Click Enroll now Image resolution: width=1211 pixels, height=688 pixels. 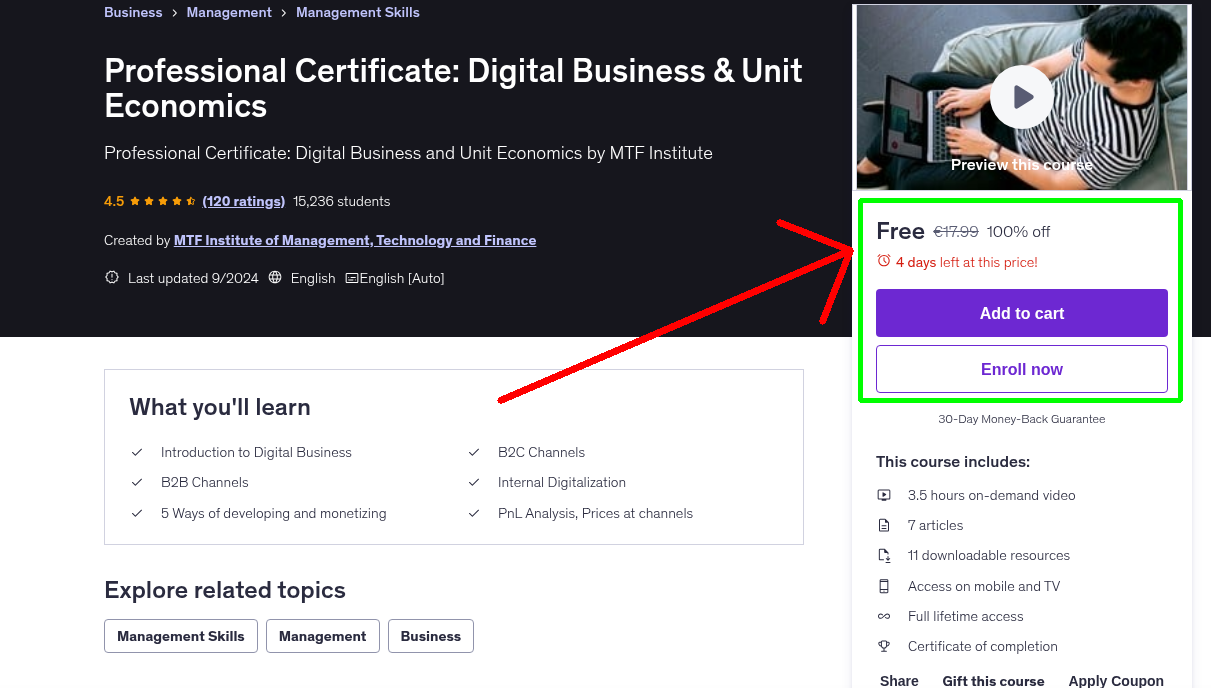pos(1021,368)
